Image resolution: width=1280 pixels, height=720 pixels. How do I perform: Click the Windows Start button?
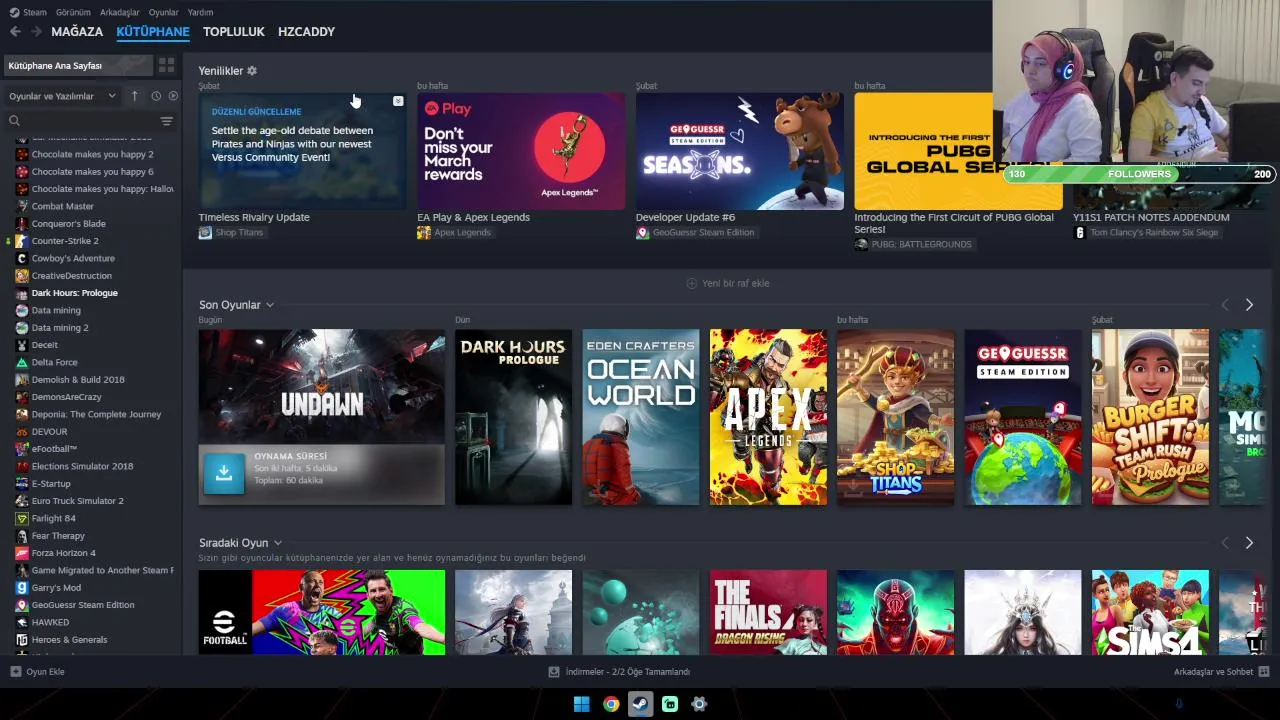click(581, 704)
